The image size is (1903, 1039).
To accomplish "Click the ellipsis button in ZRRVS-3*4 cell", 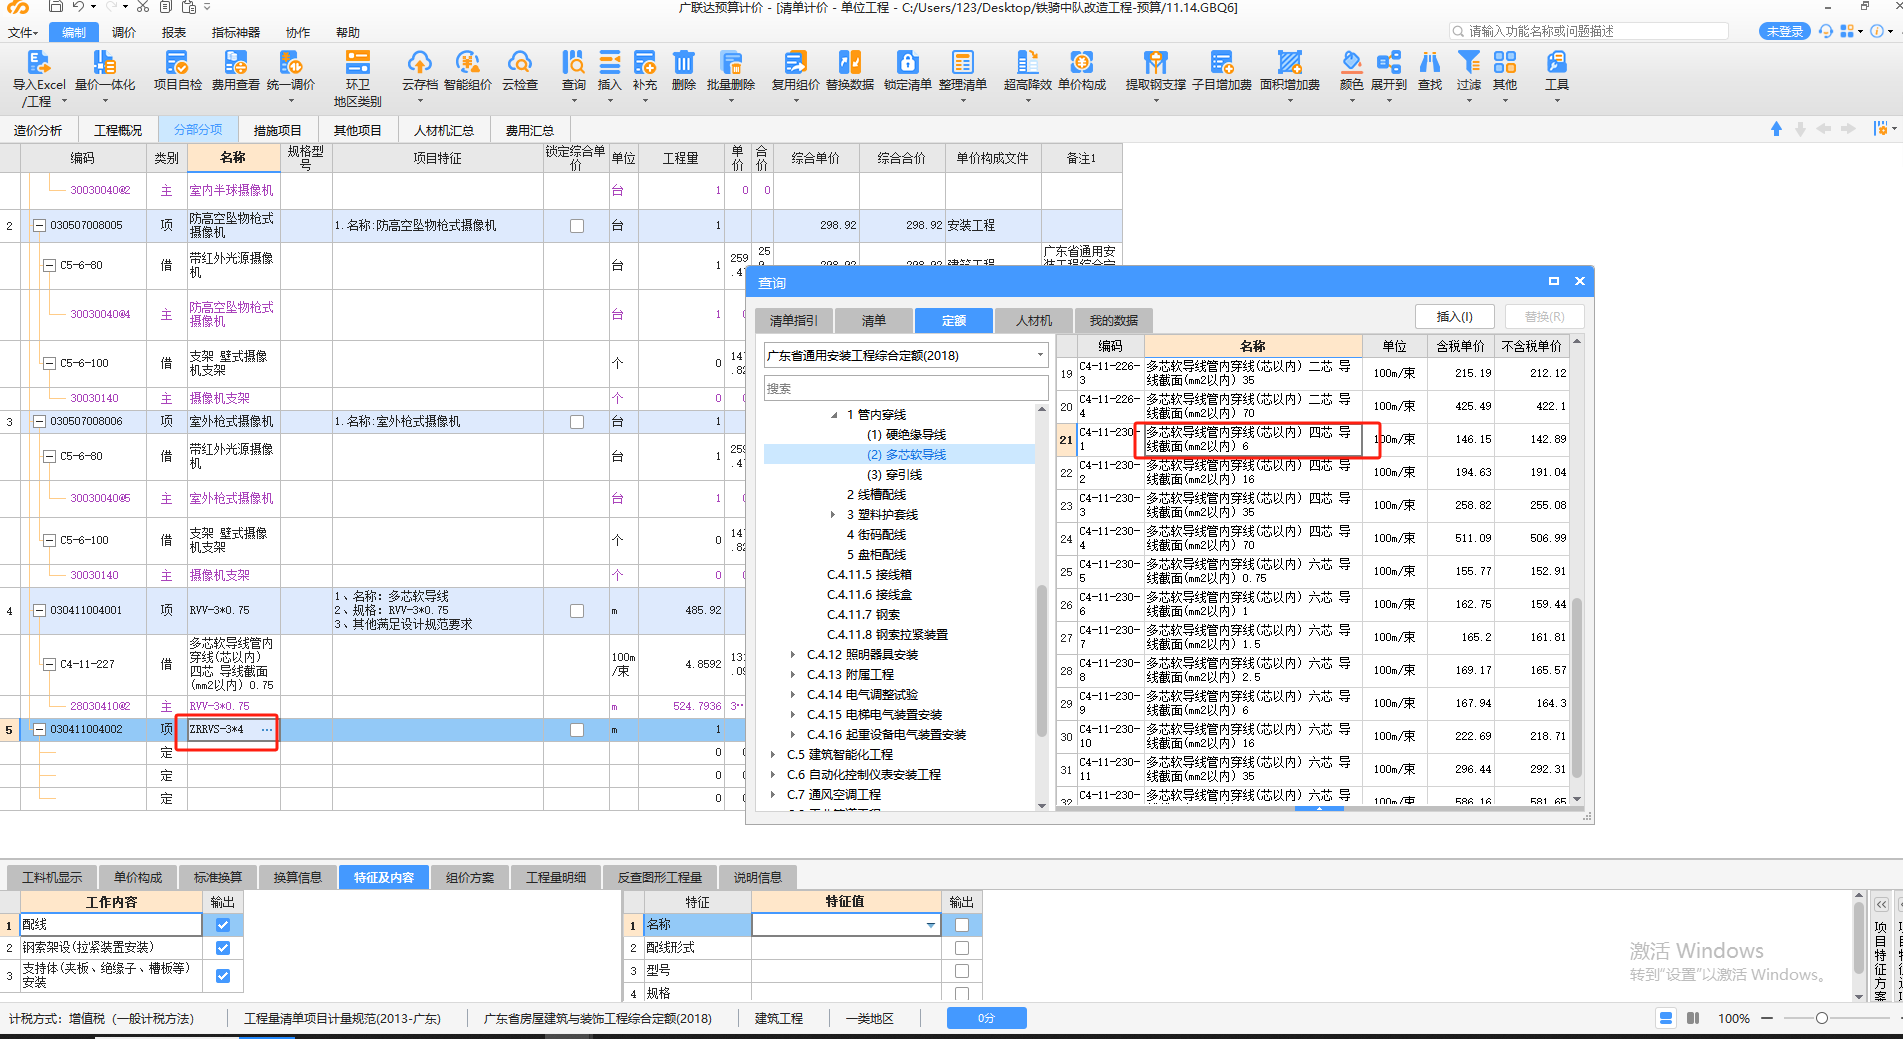I will pos(266,730).
